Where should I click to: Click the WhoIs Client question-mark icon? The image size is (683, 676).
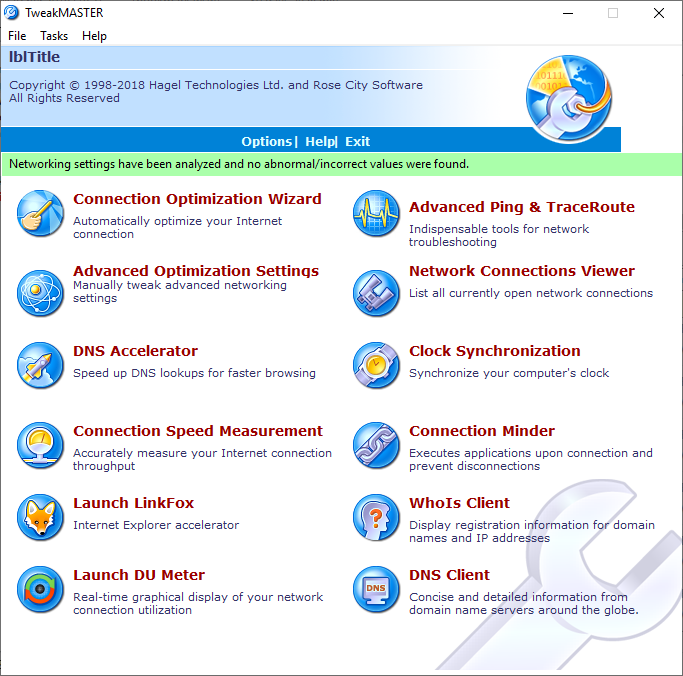point(376,517)
